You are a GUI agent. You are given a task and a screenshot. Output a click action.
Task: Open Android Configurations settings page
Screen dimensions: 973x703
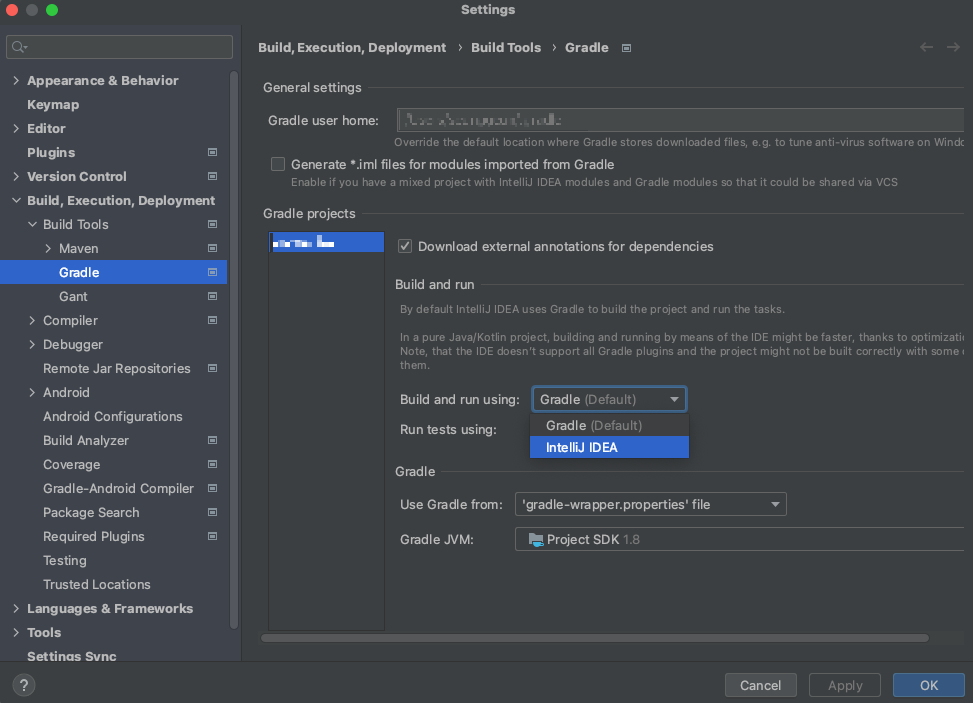[x=112, y=416]
